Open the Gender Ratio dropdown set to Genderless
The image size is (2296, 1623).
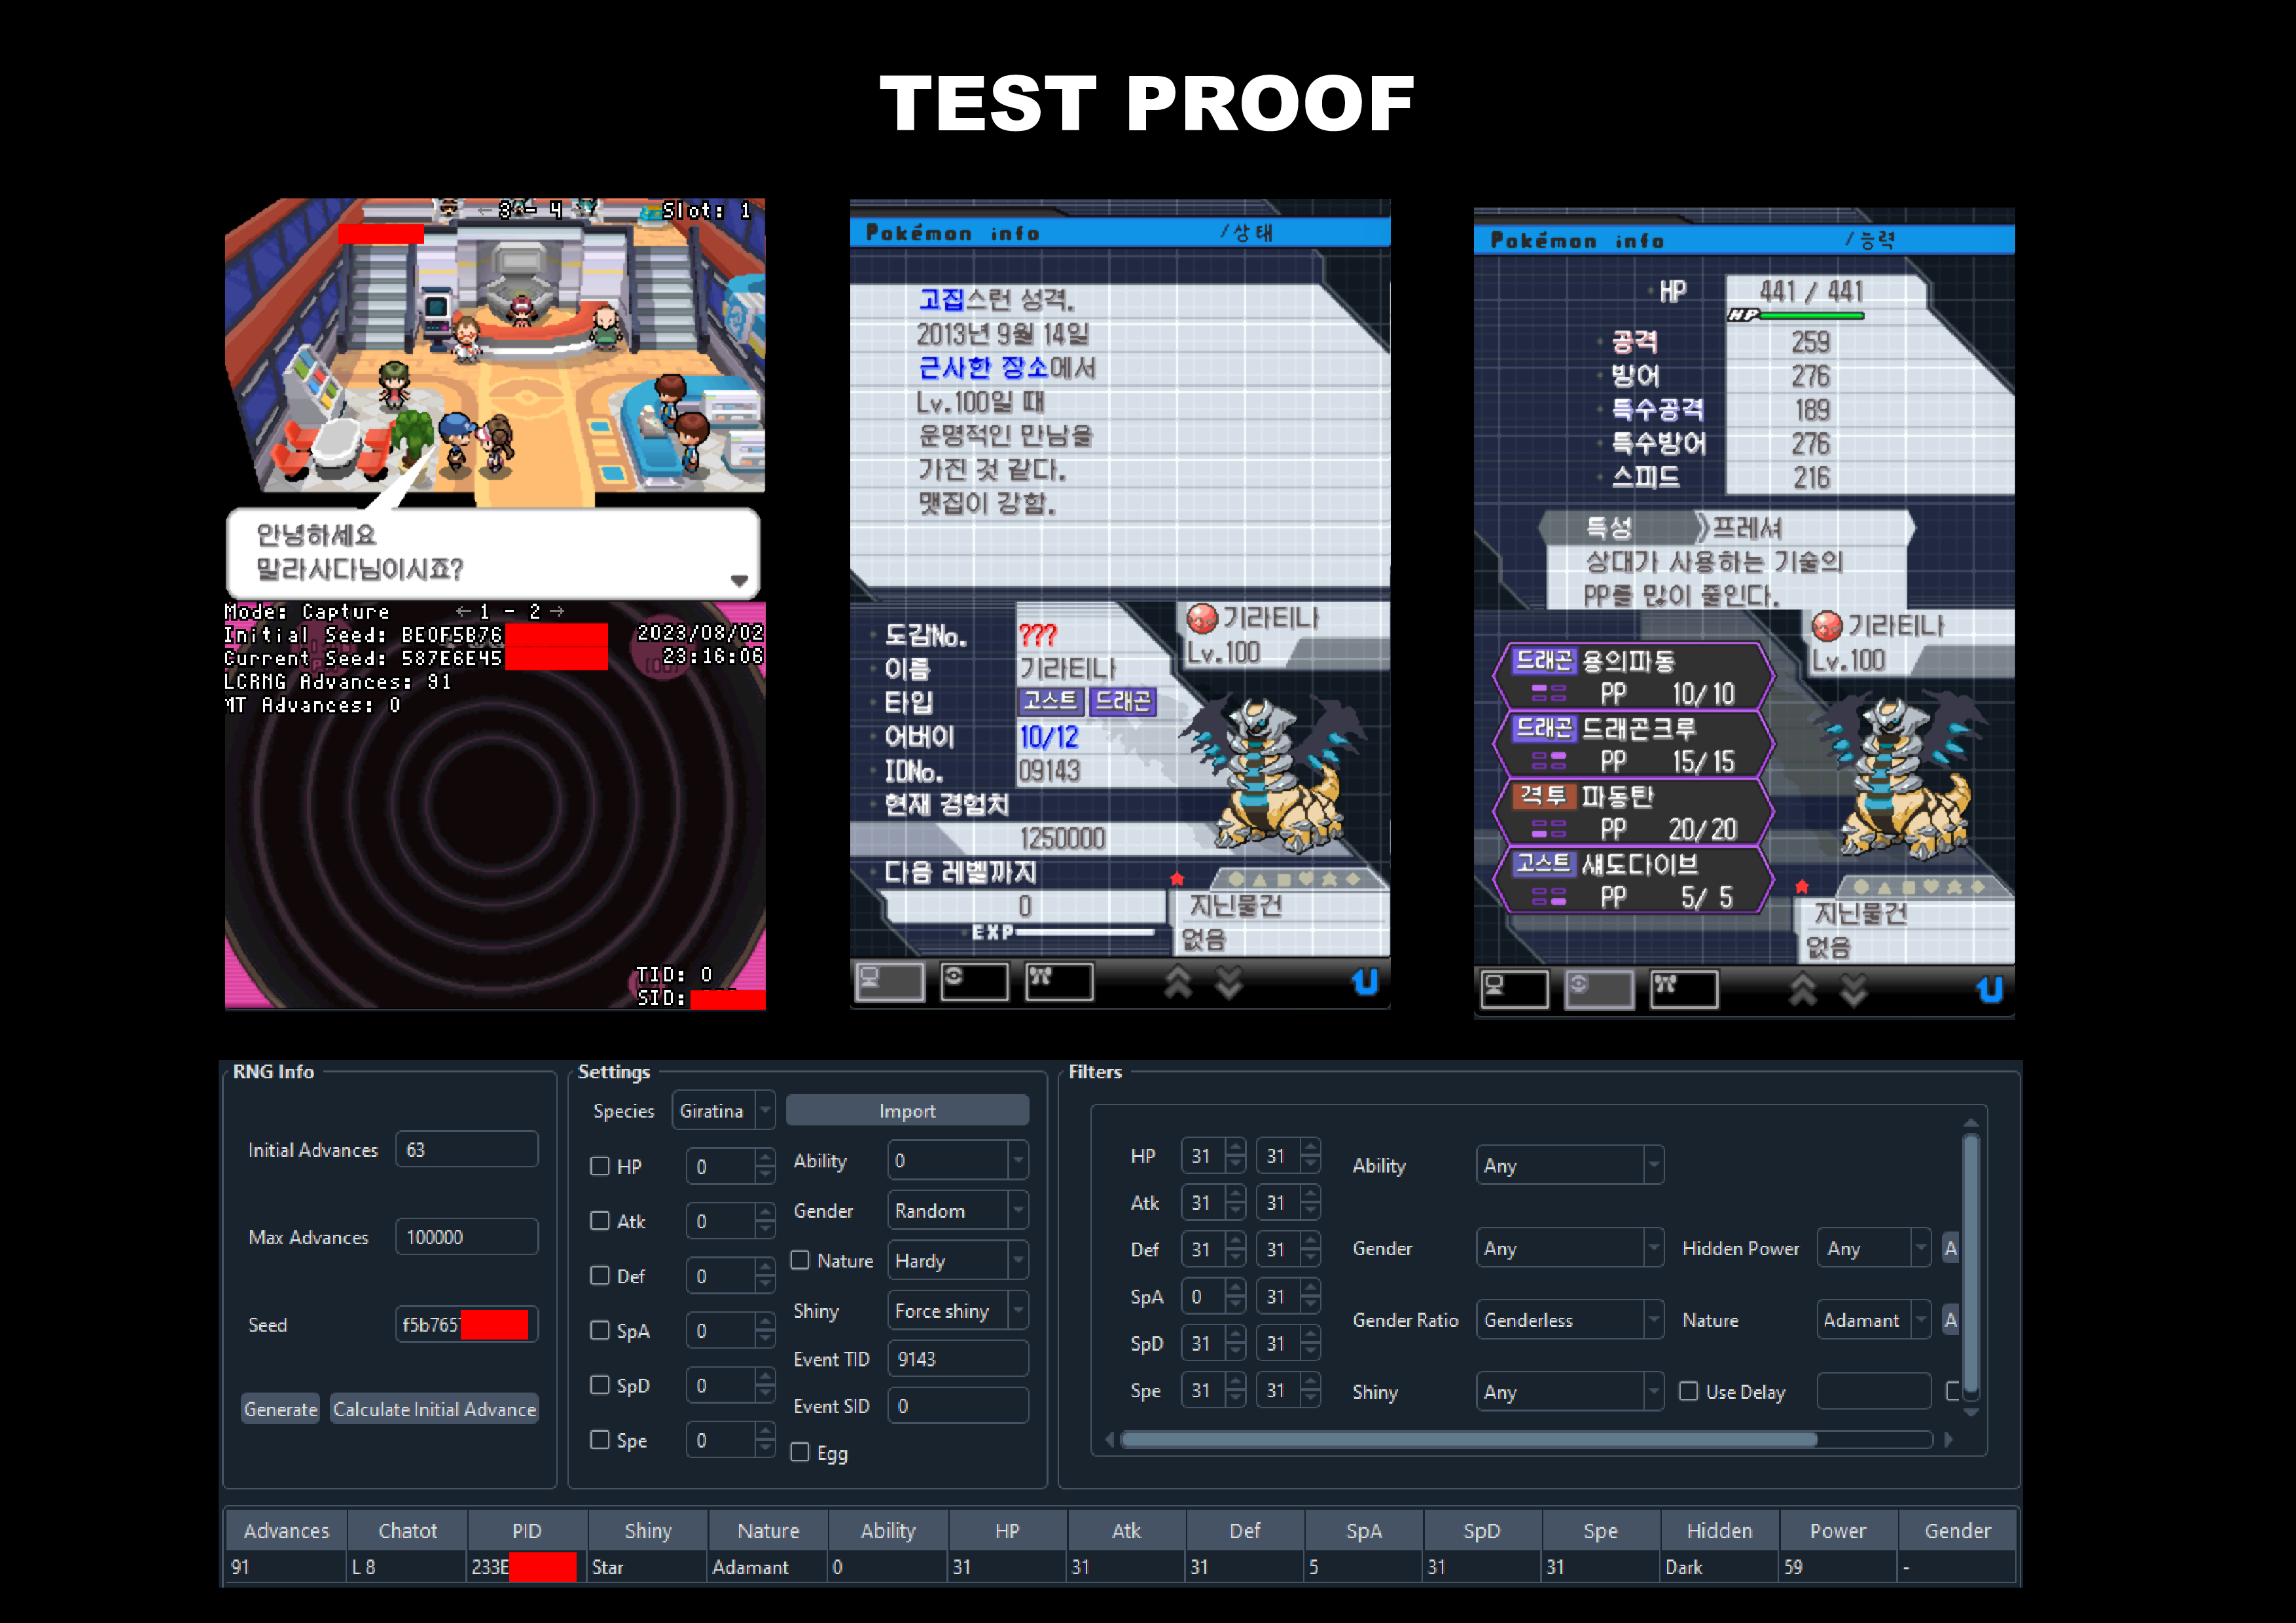coord(1569,1319)
